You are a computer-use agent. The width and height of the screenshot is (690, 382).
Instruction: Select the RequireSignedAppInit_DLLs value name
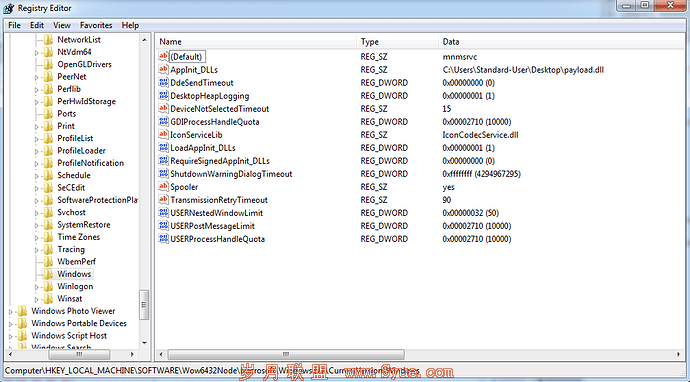pyautogui.click(x=220, y=161)
